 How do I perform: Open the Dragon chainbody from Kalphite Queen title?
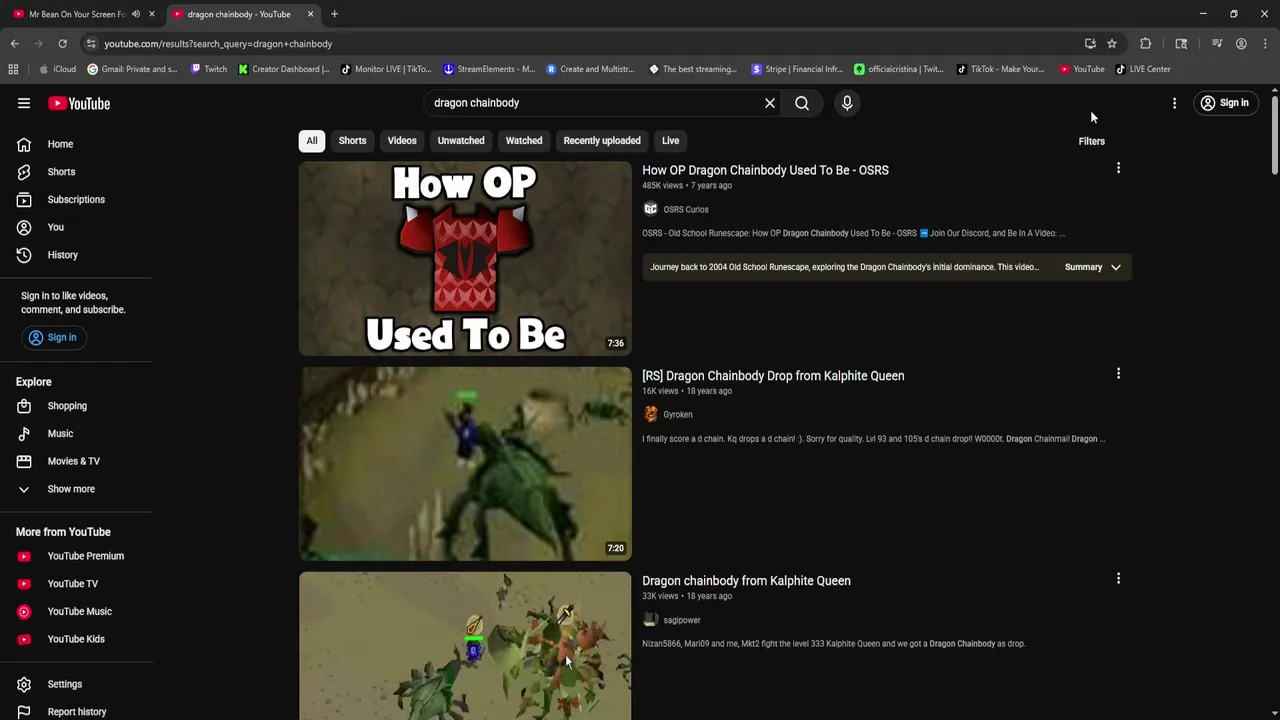click(746, 581)
